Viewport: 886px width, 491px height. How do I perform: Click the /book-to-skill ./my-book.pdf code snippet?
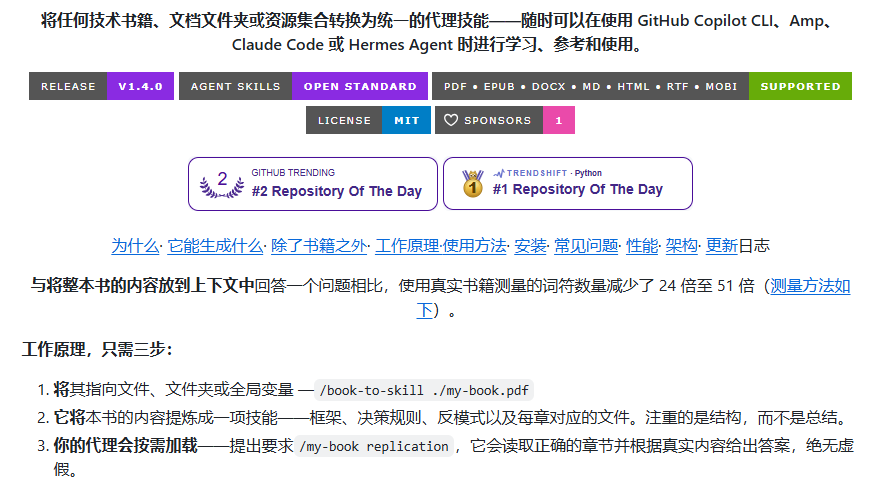[x=424, y=390]
